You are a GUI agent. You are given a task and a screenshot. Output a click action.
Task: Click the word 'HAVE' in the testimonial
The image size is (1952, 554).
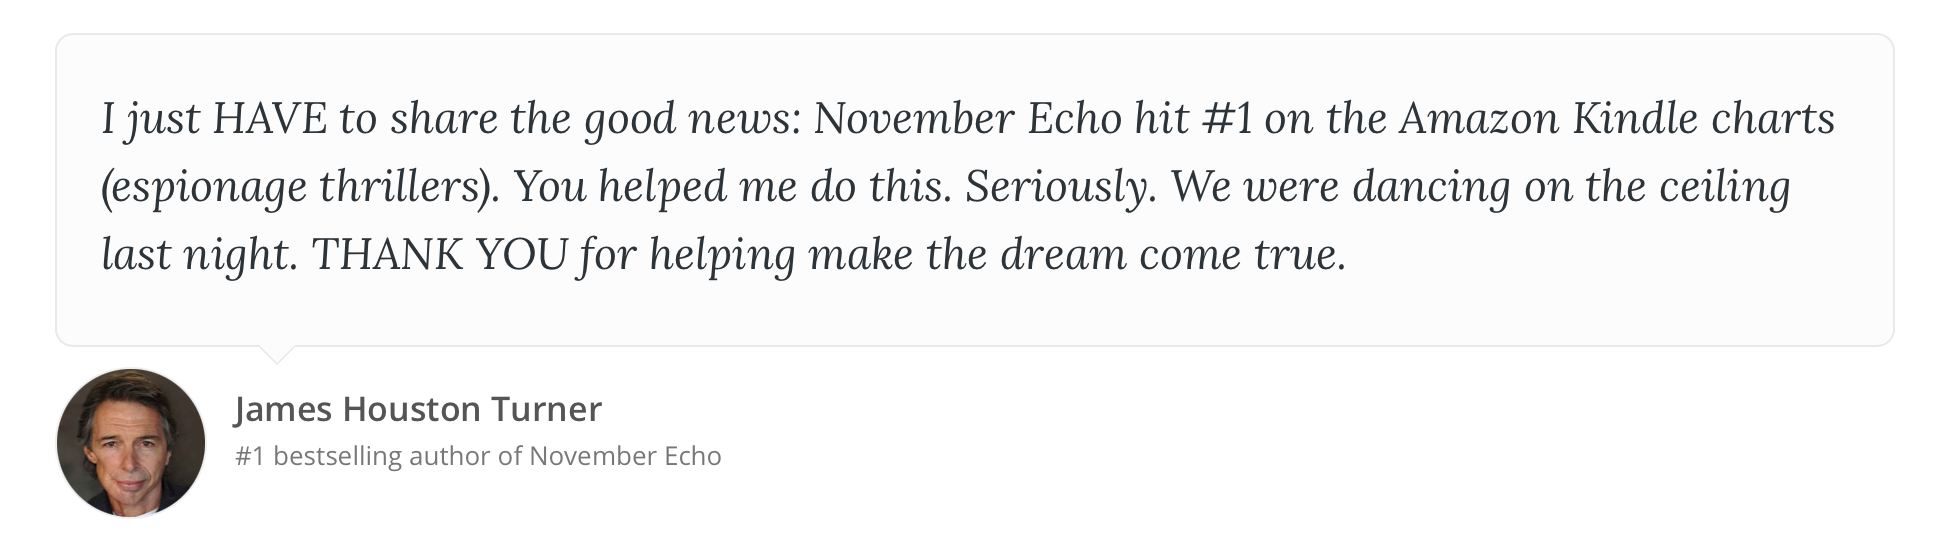pos(270,119)
